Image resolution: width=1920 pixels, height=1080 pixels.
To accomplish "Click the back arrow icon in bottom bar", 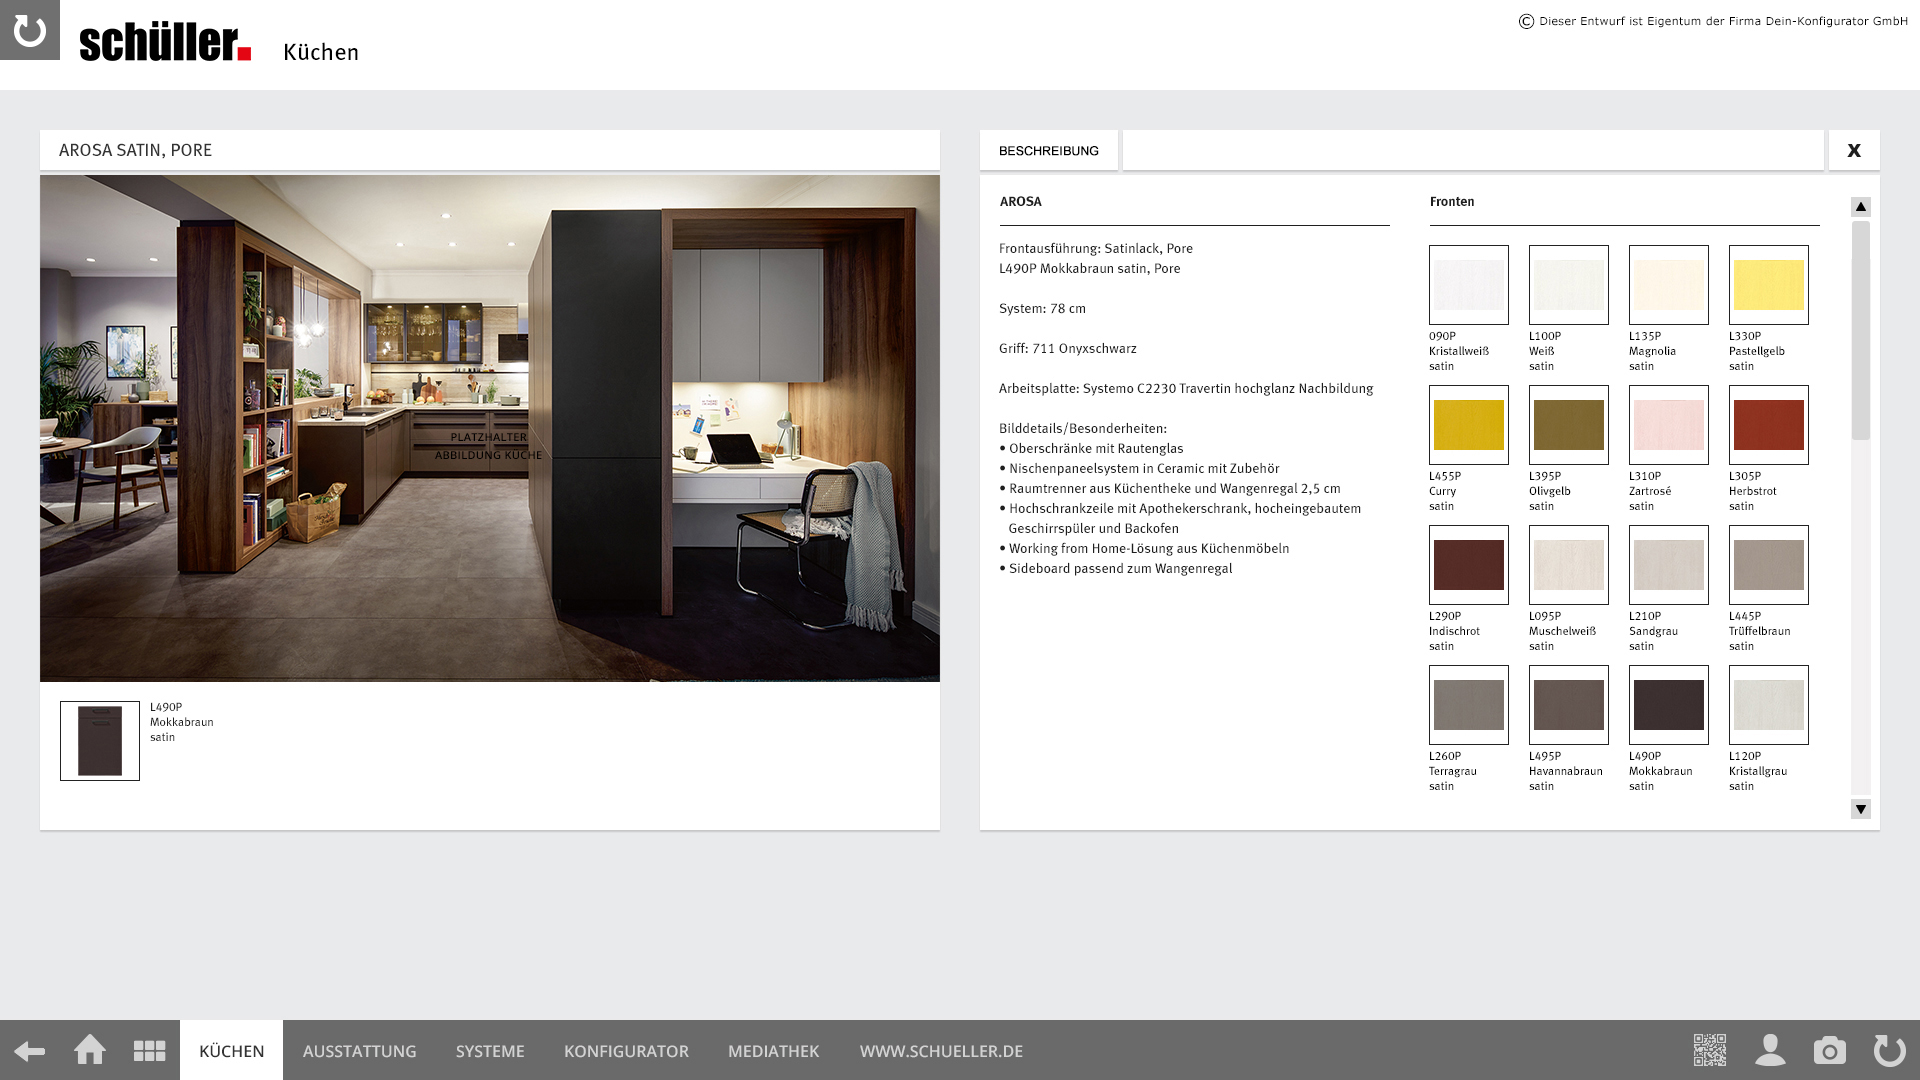I will [30, 1051].
